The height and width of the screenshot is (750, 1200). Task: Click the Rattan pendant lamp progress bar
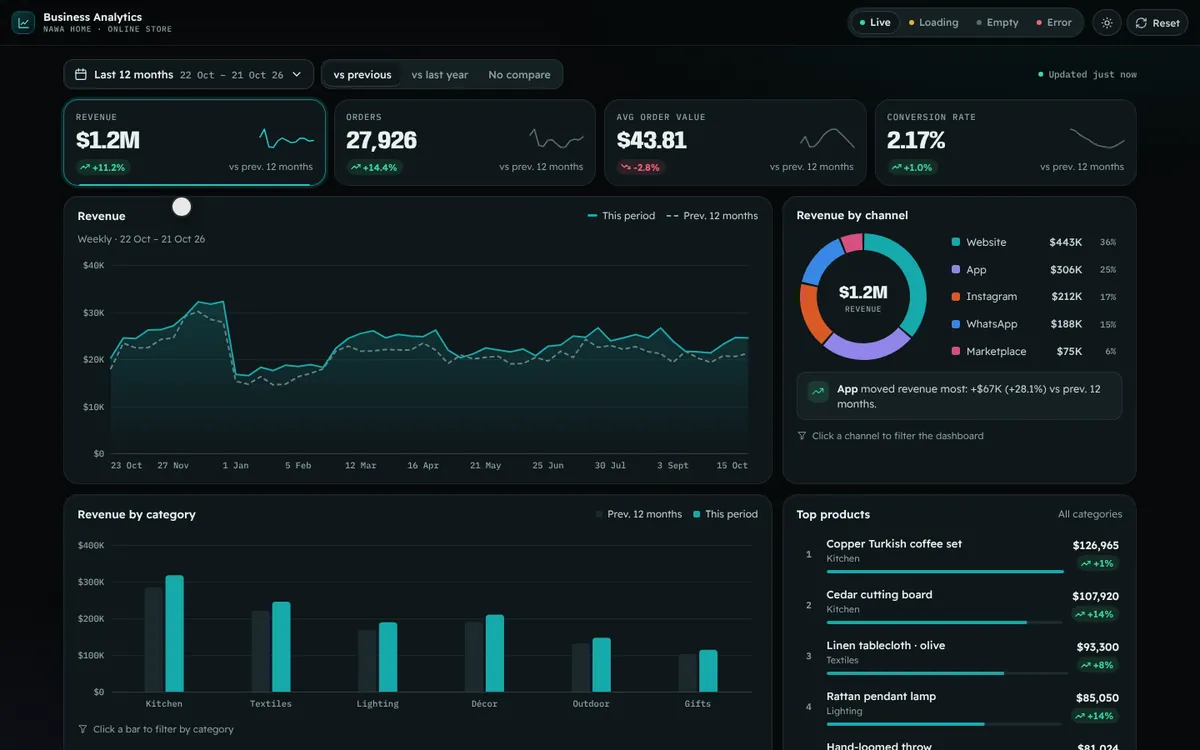click(x=945, y=724)
